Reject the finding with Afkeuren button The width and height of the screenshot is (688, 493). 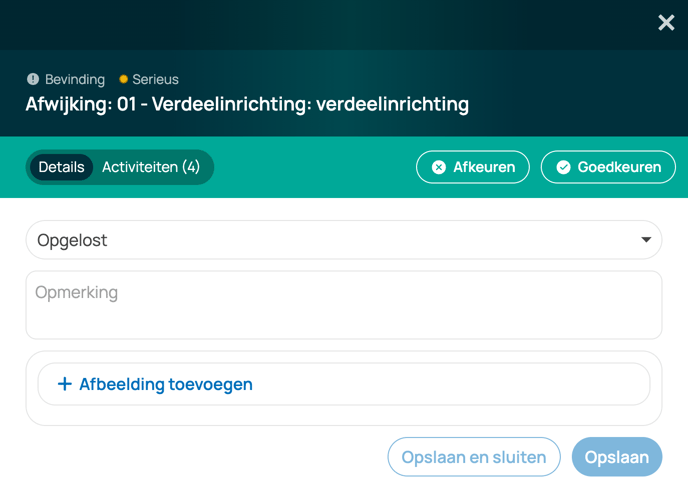coord(473,167)
